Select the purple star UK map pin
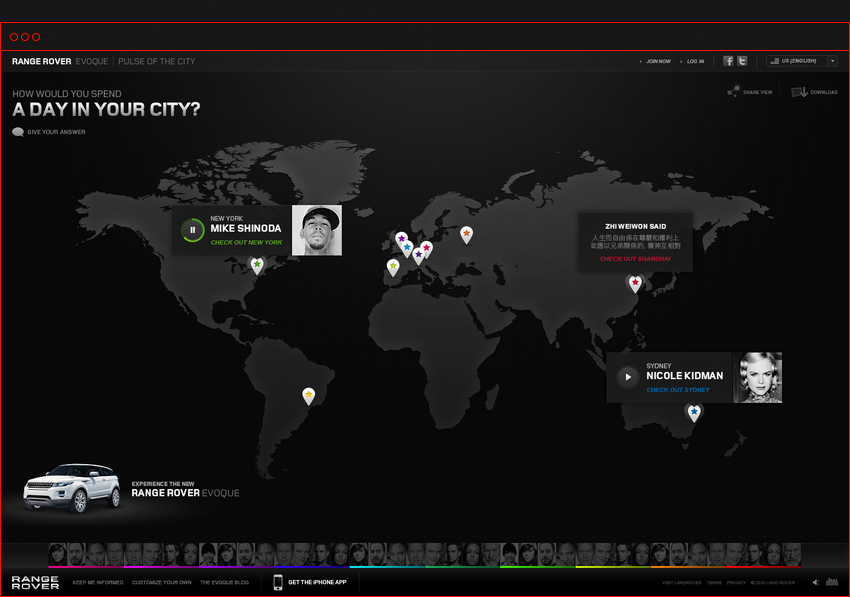 401,239
